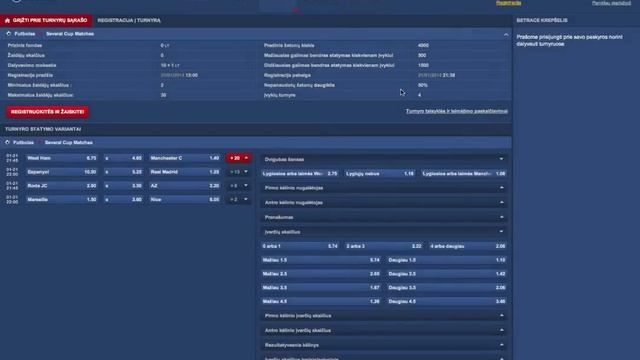Screen dimensions: 640x360
Task: Expand the Antro kėlinio nugalėtojas section
Action: point(384,202)
